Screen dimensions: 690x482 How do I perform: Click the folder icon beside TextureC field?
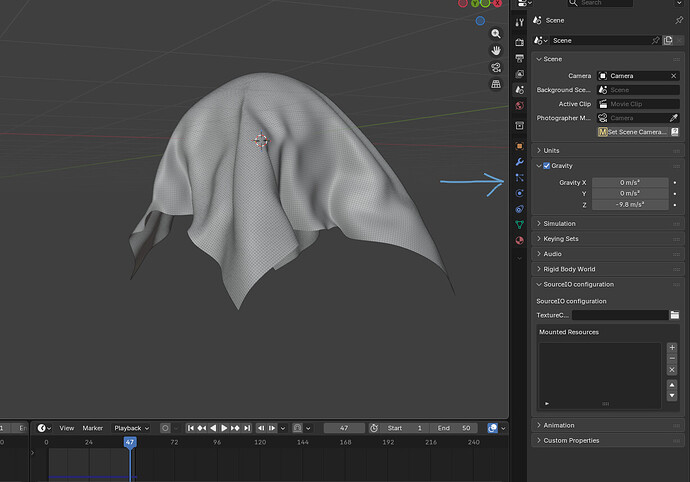[675, 315]
